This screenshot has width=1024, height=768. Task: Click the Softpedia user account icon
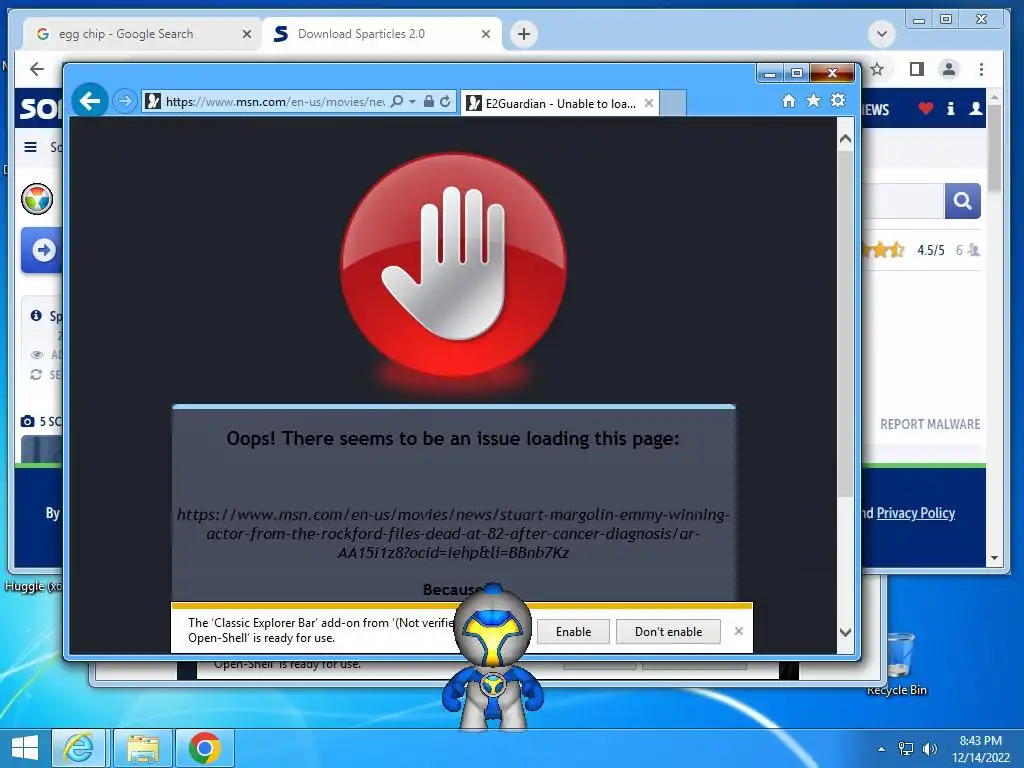tap(976, 108)
